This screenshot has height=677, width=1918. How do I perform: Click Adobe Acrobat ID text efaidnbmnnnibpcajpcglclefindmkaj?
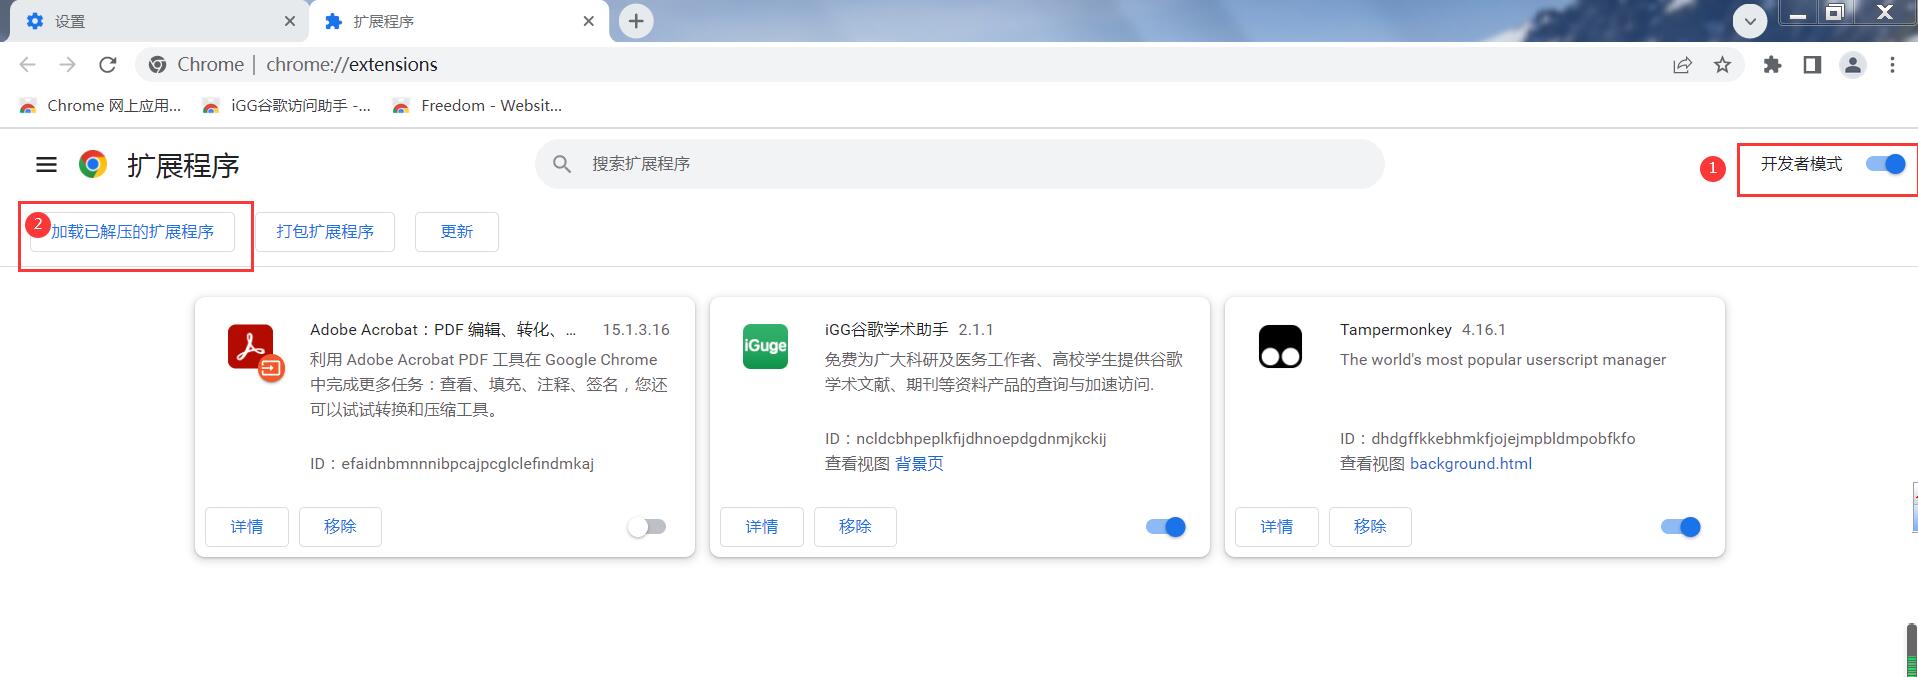click(x=468, y=464)
